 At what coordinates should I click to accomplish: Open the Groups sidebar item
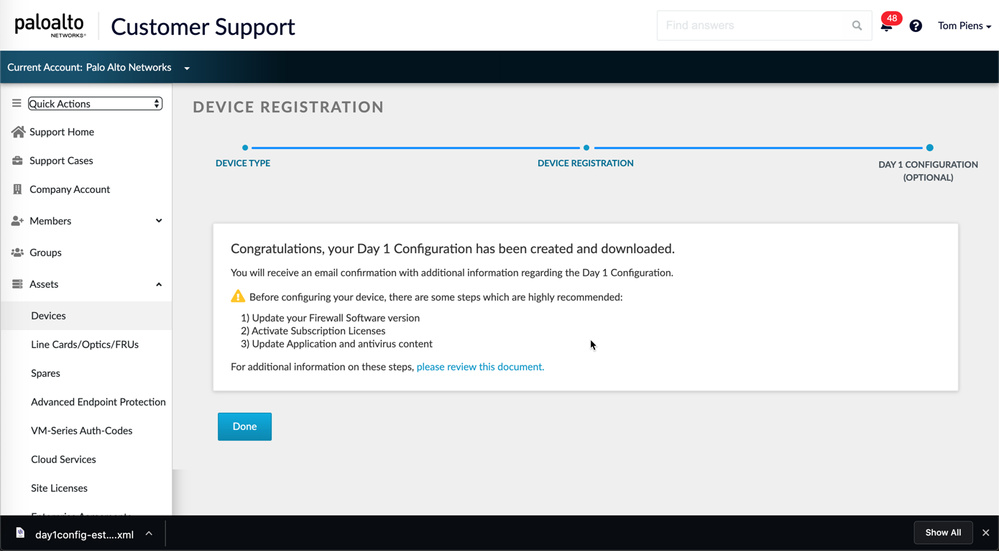pyautogui.click(x=46, y=253)
